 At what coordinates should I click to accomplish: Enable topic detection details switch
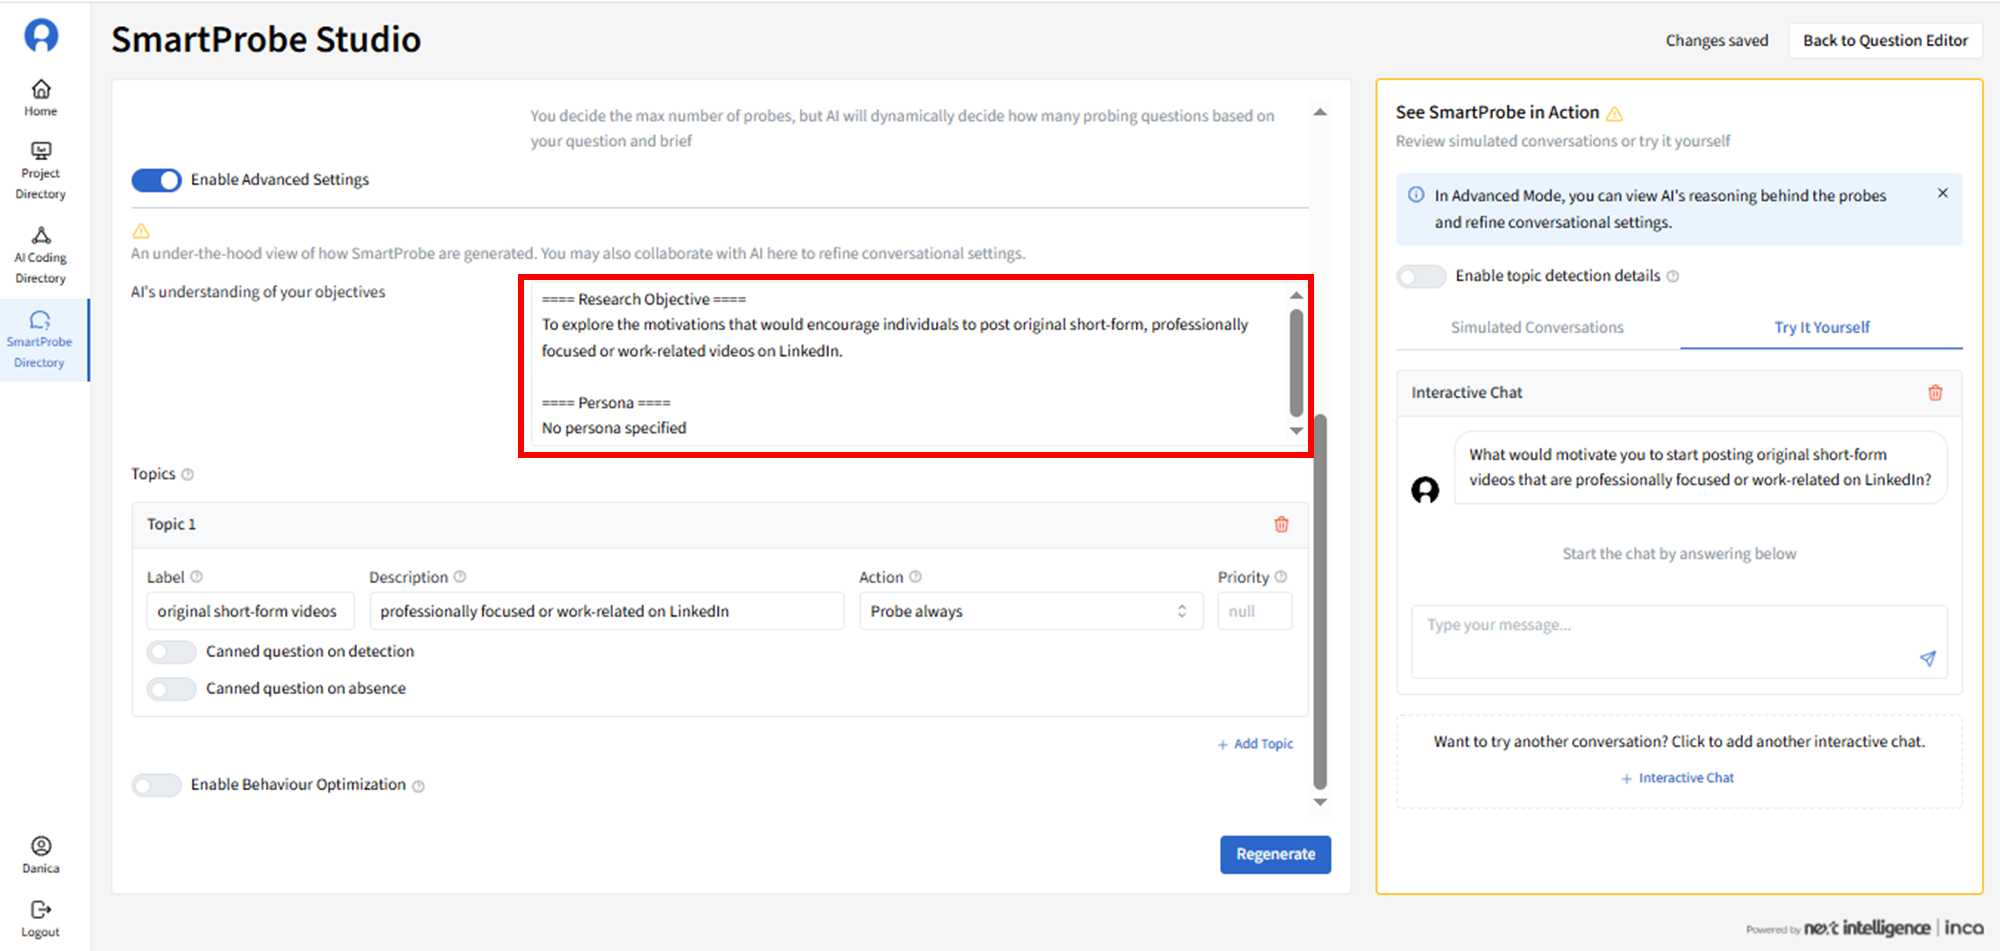1421,276
